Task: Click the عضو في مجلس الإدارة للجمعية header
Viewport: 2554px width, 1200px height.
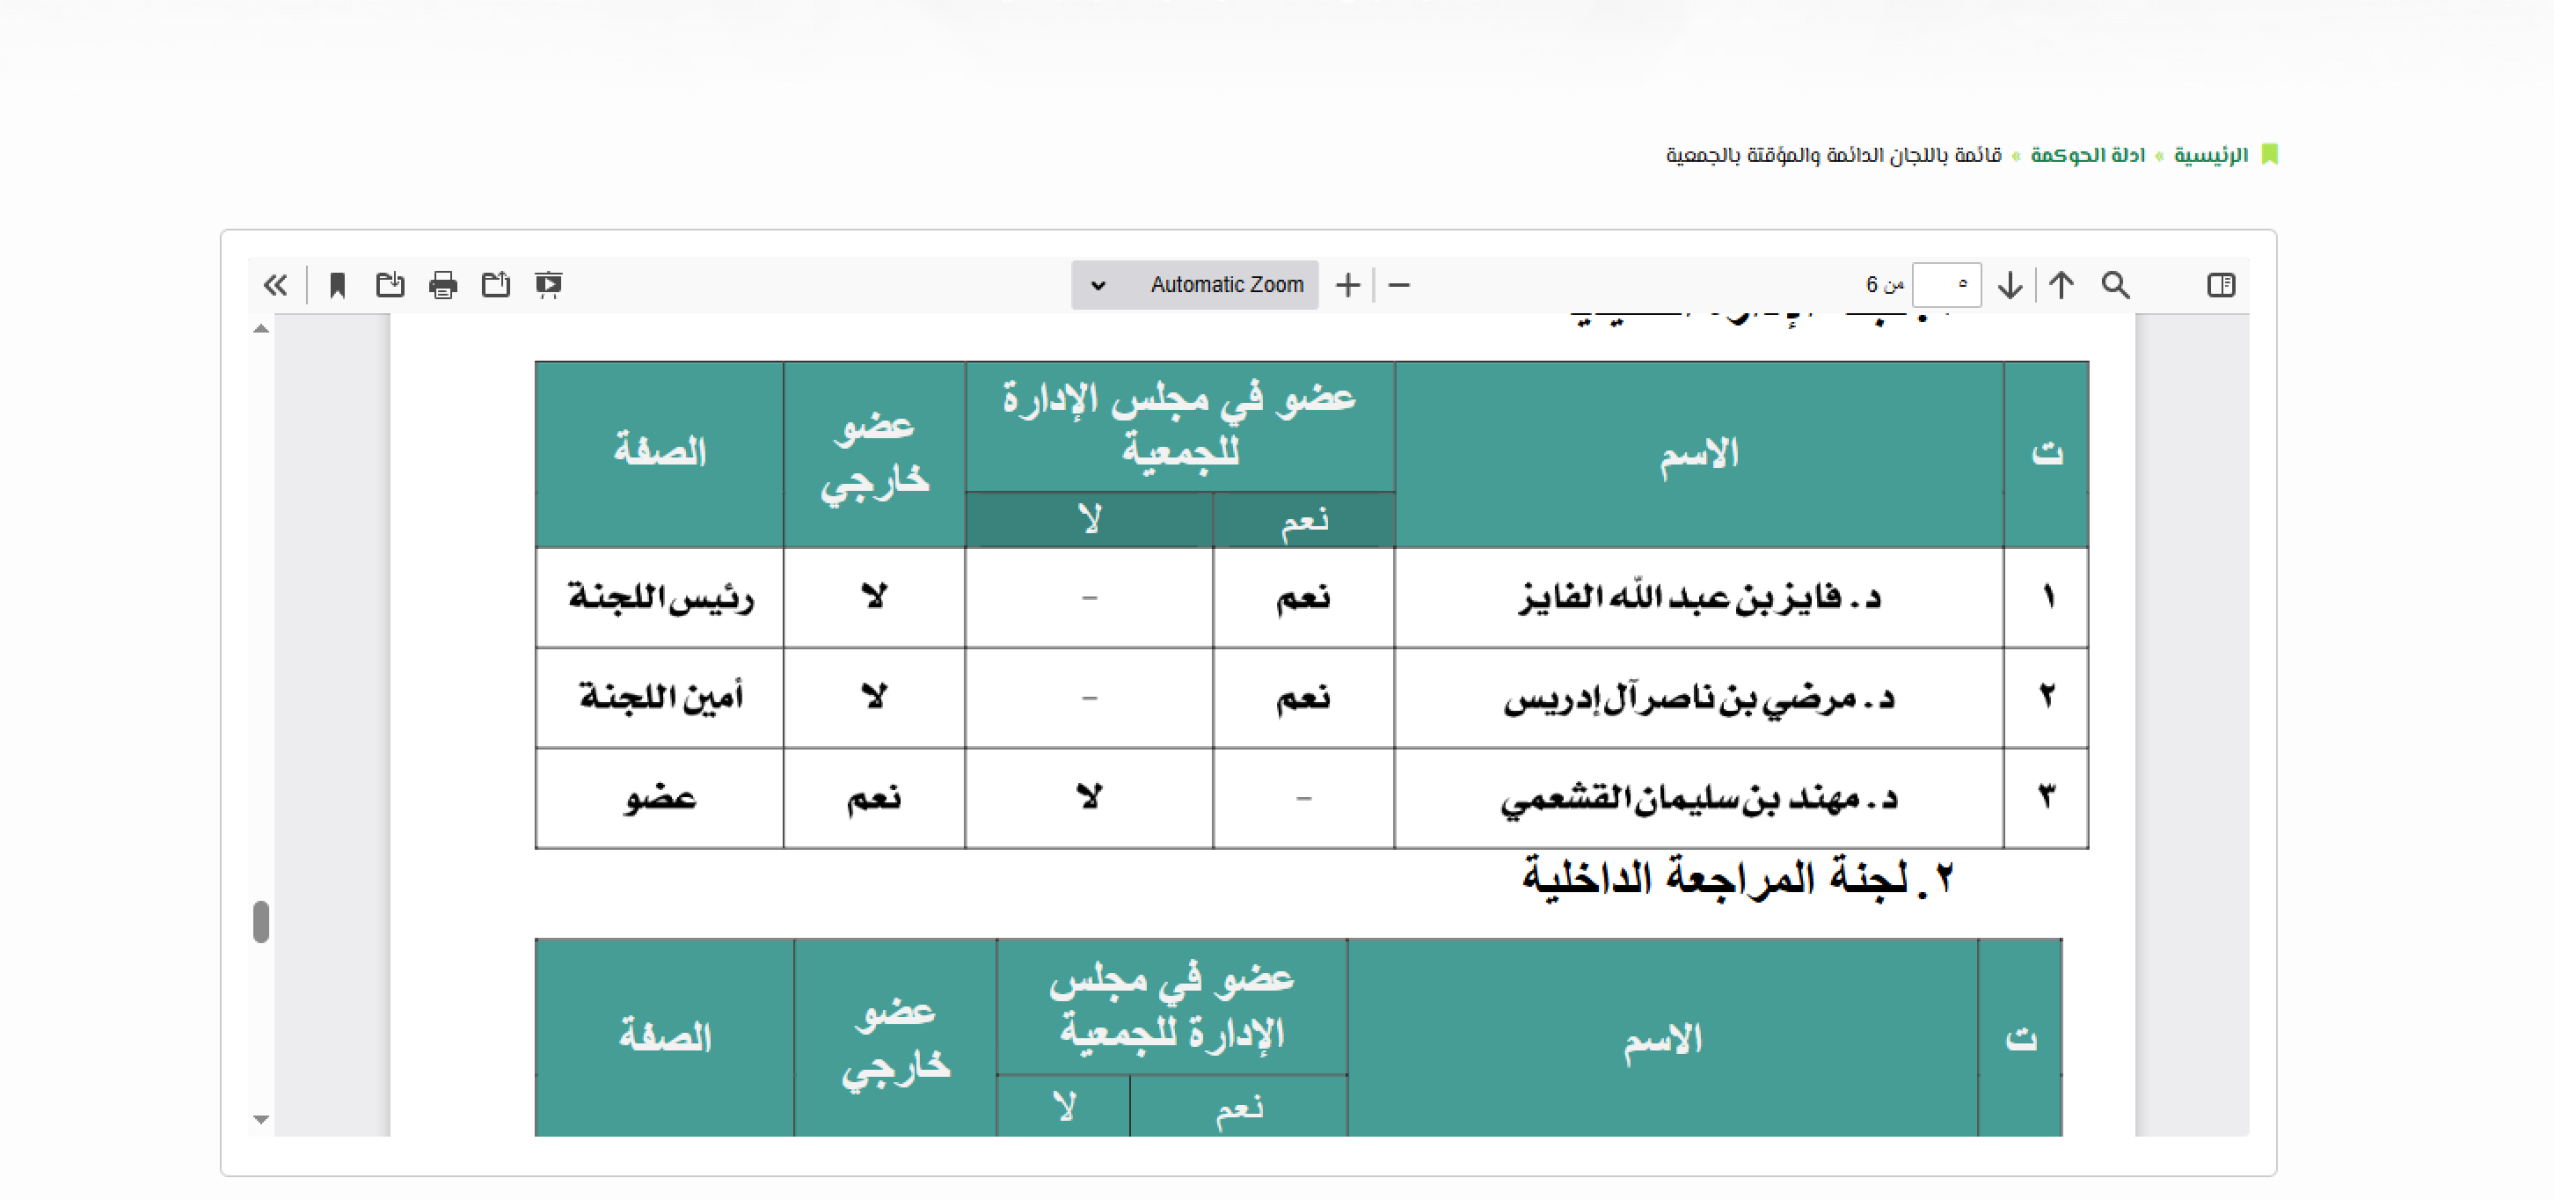Action: pyautogui.click(x=1180, y=426)
